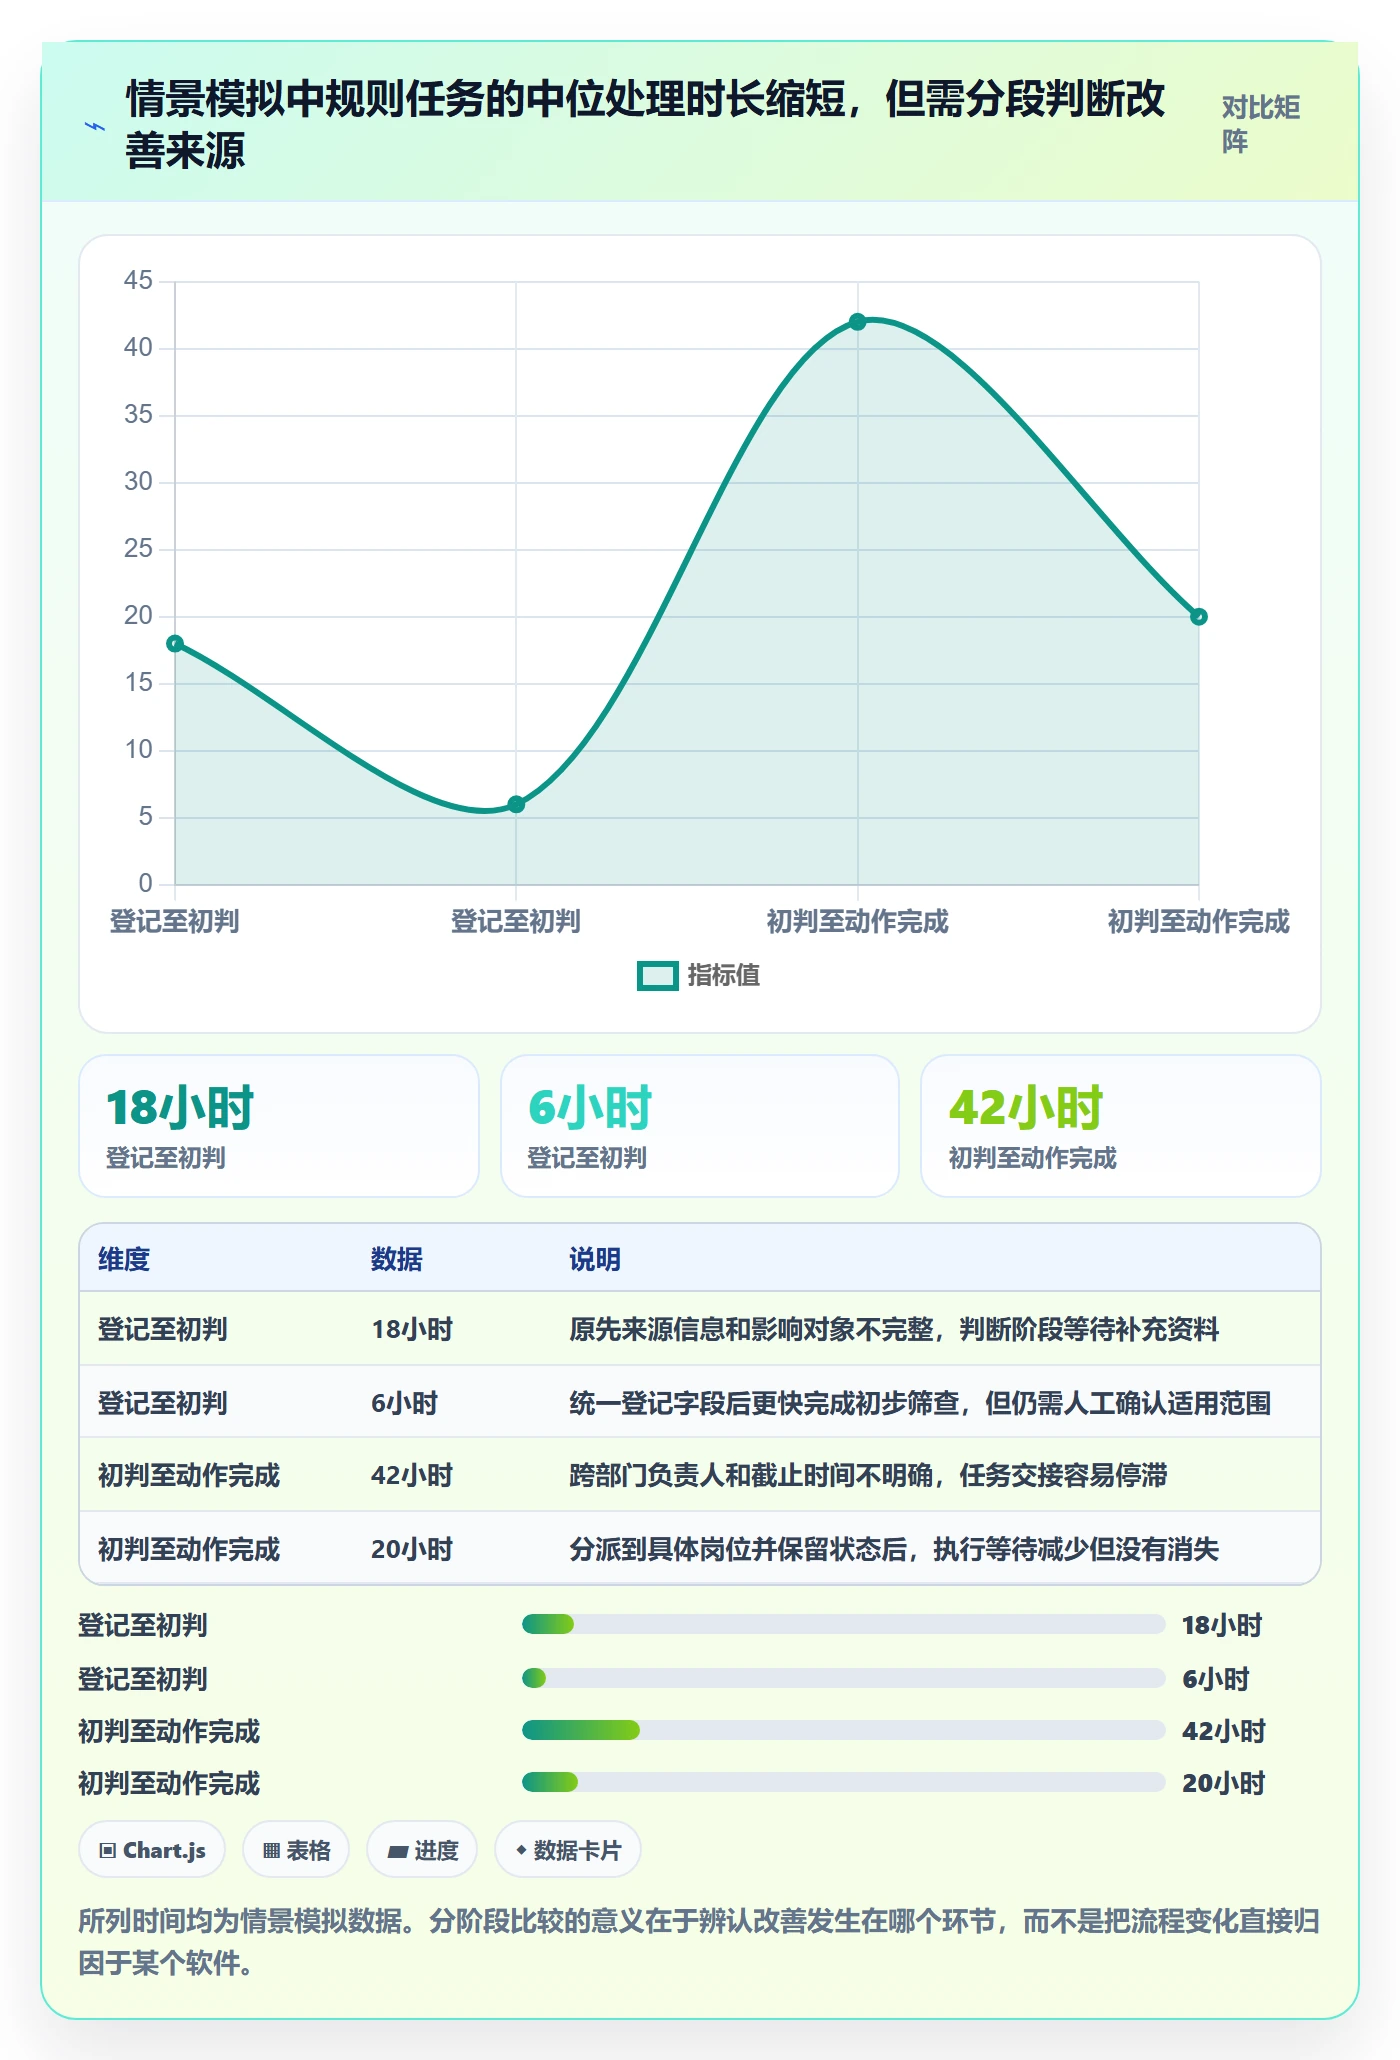Click the footnote starting with 所列时间均为情景模拟数据
1400x2060 pixels.
699,1942
